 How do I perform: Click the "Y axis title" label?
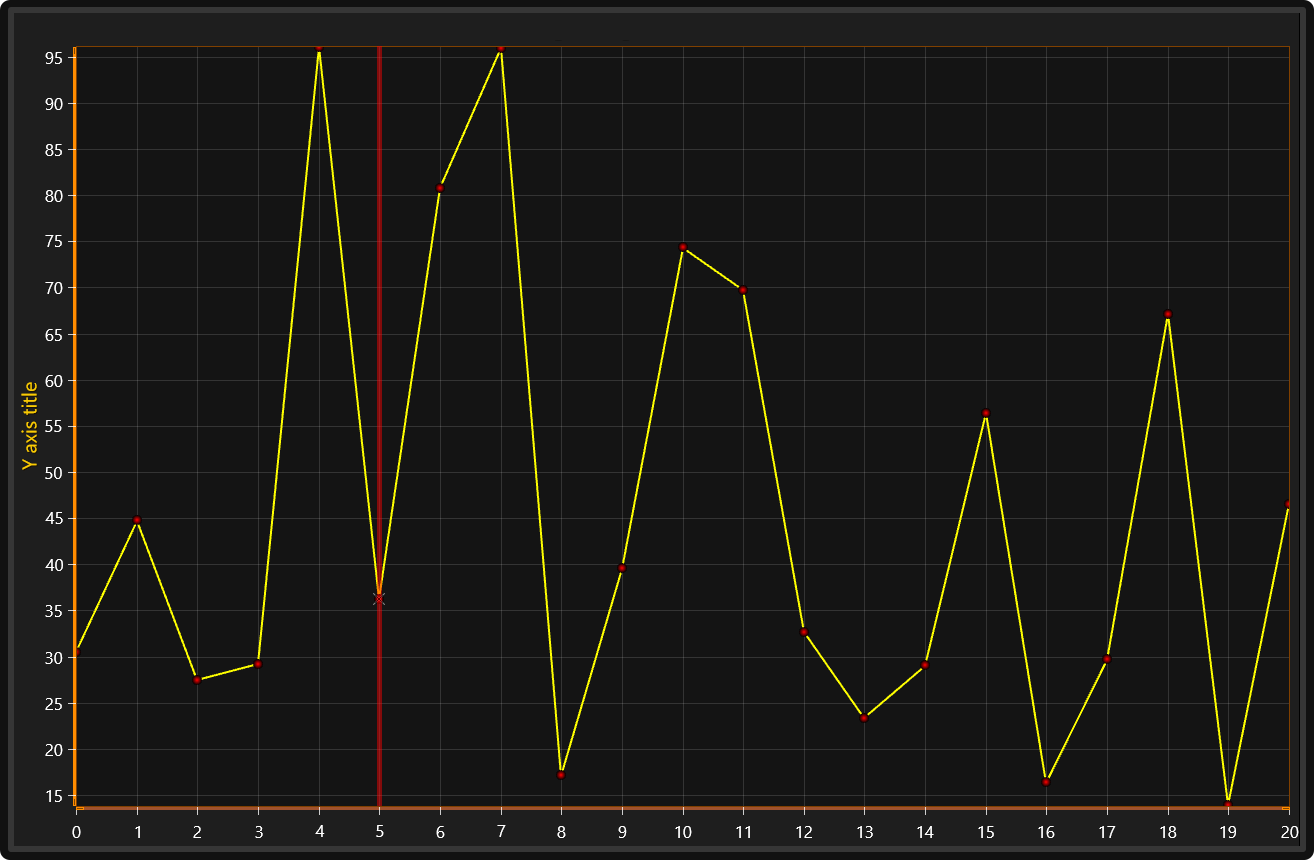(30, 426)
